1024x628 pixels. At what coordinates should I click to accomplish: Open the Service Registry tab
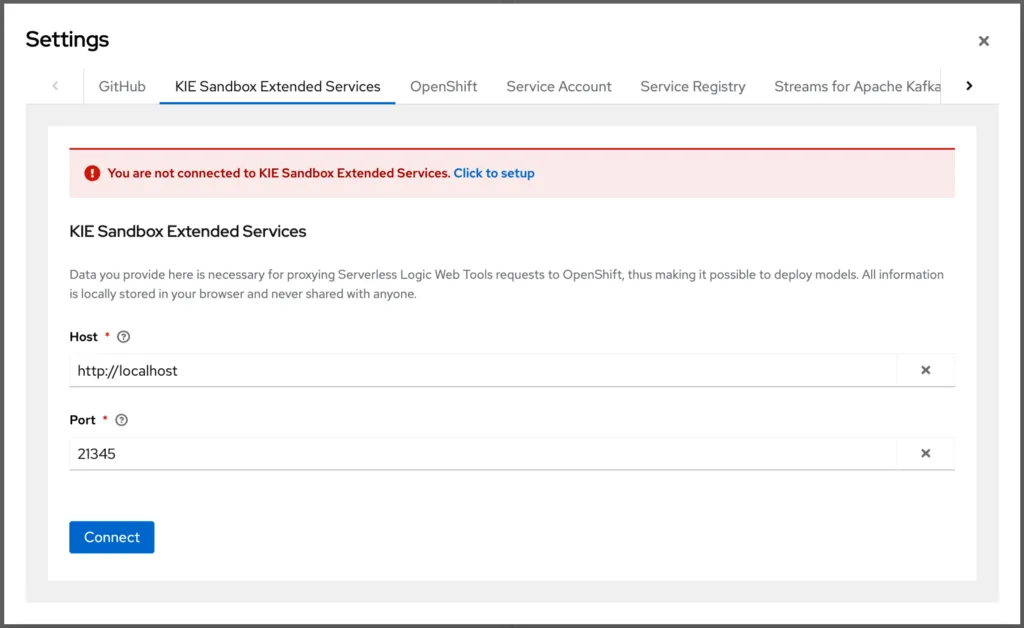(693, 86)
